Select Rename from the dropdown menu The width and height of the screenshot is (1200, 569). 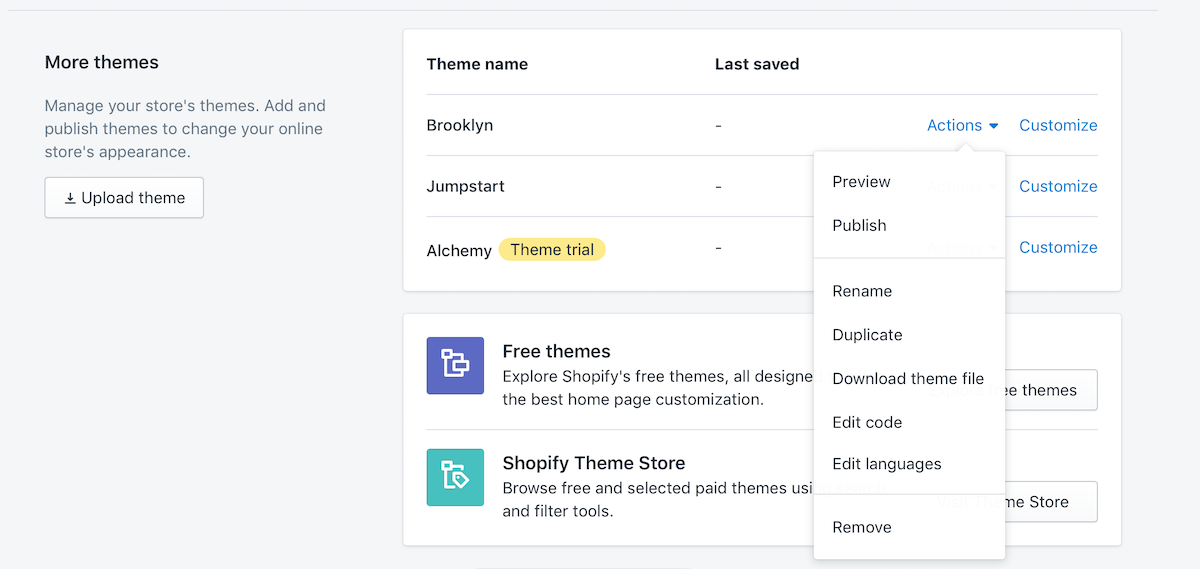[x=862, y=291]
